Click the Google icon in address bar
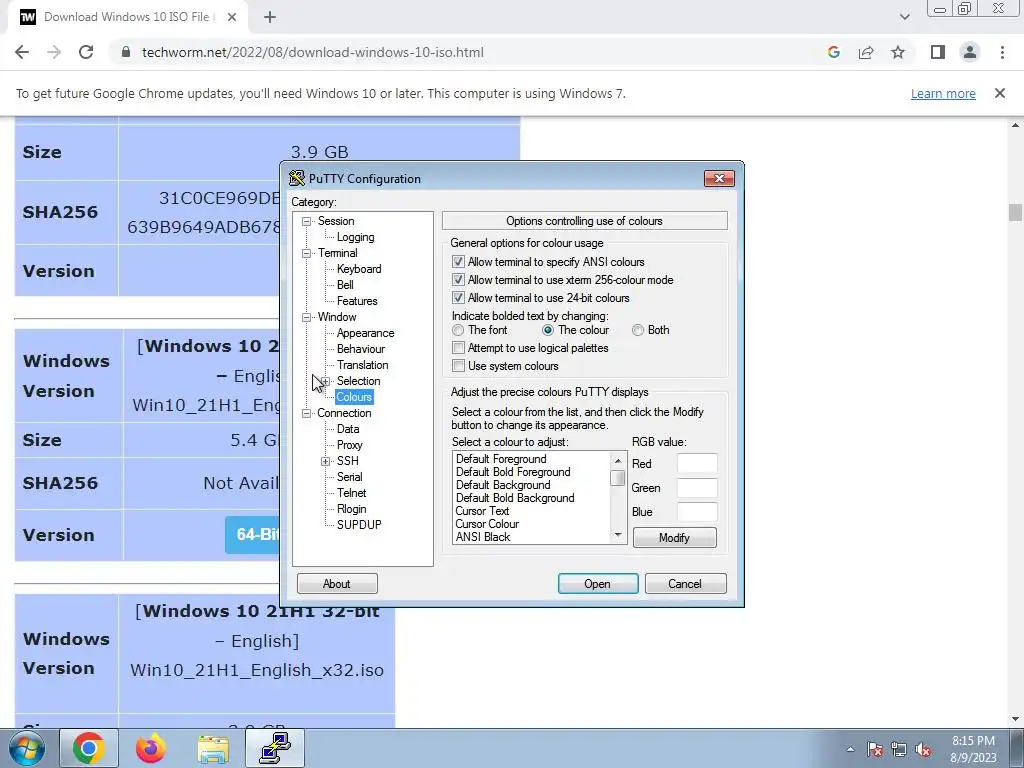Viewport: 1024px width, 768px height. coord(833,52)
